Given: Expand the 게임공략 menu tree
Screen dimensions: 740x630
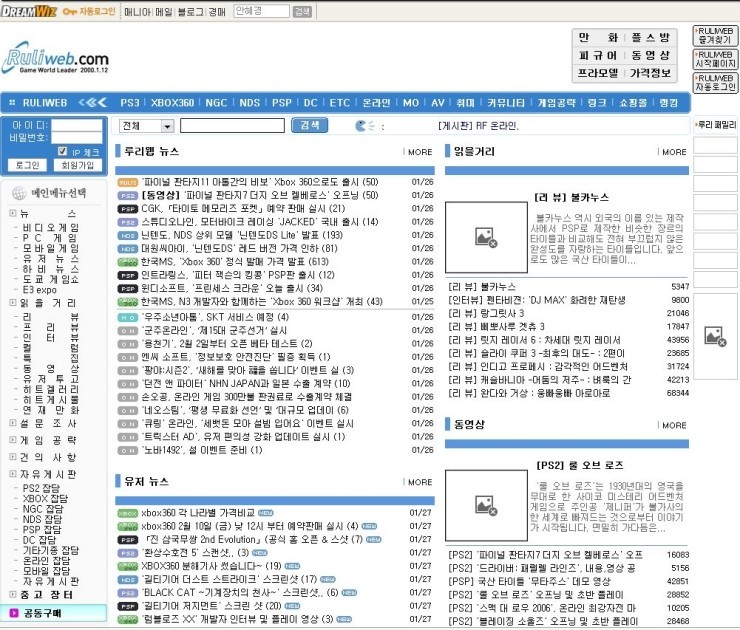Looking at the screenshot, I should point(13,440).
